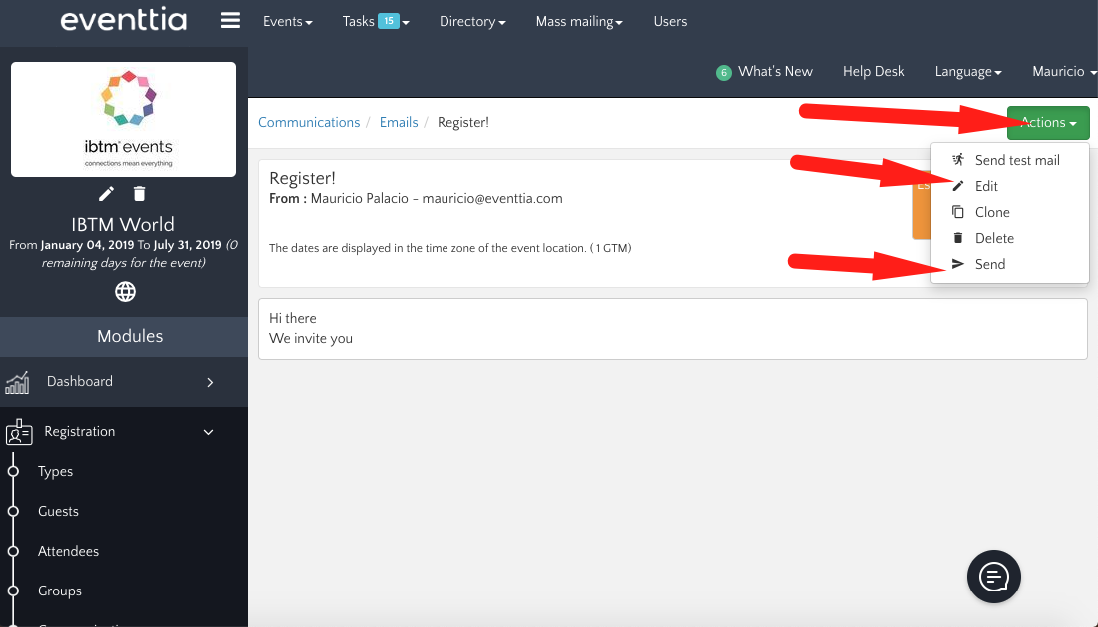Screen dimensions: 1098x627
Task: Expand the Dashboard module arrow
Action: tap(210, 382)
